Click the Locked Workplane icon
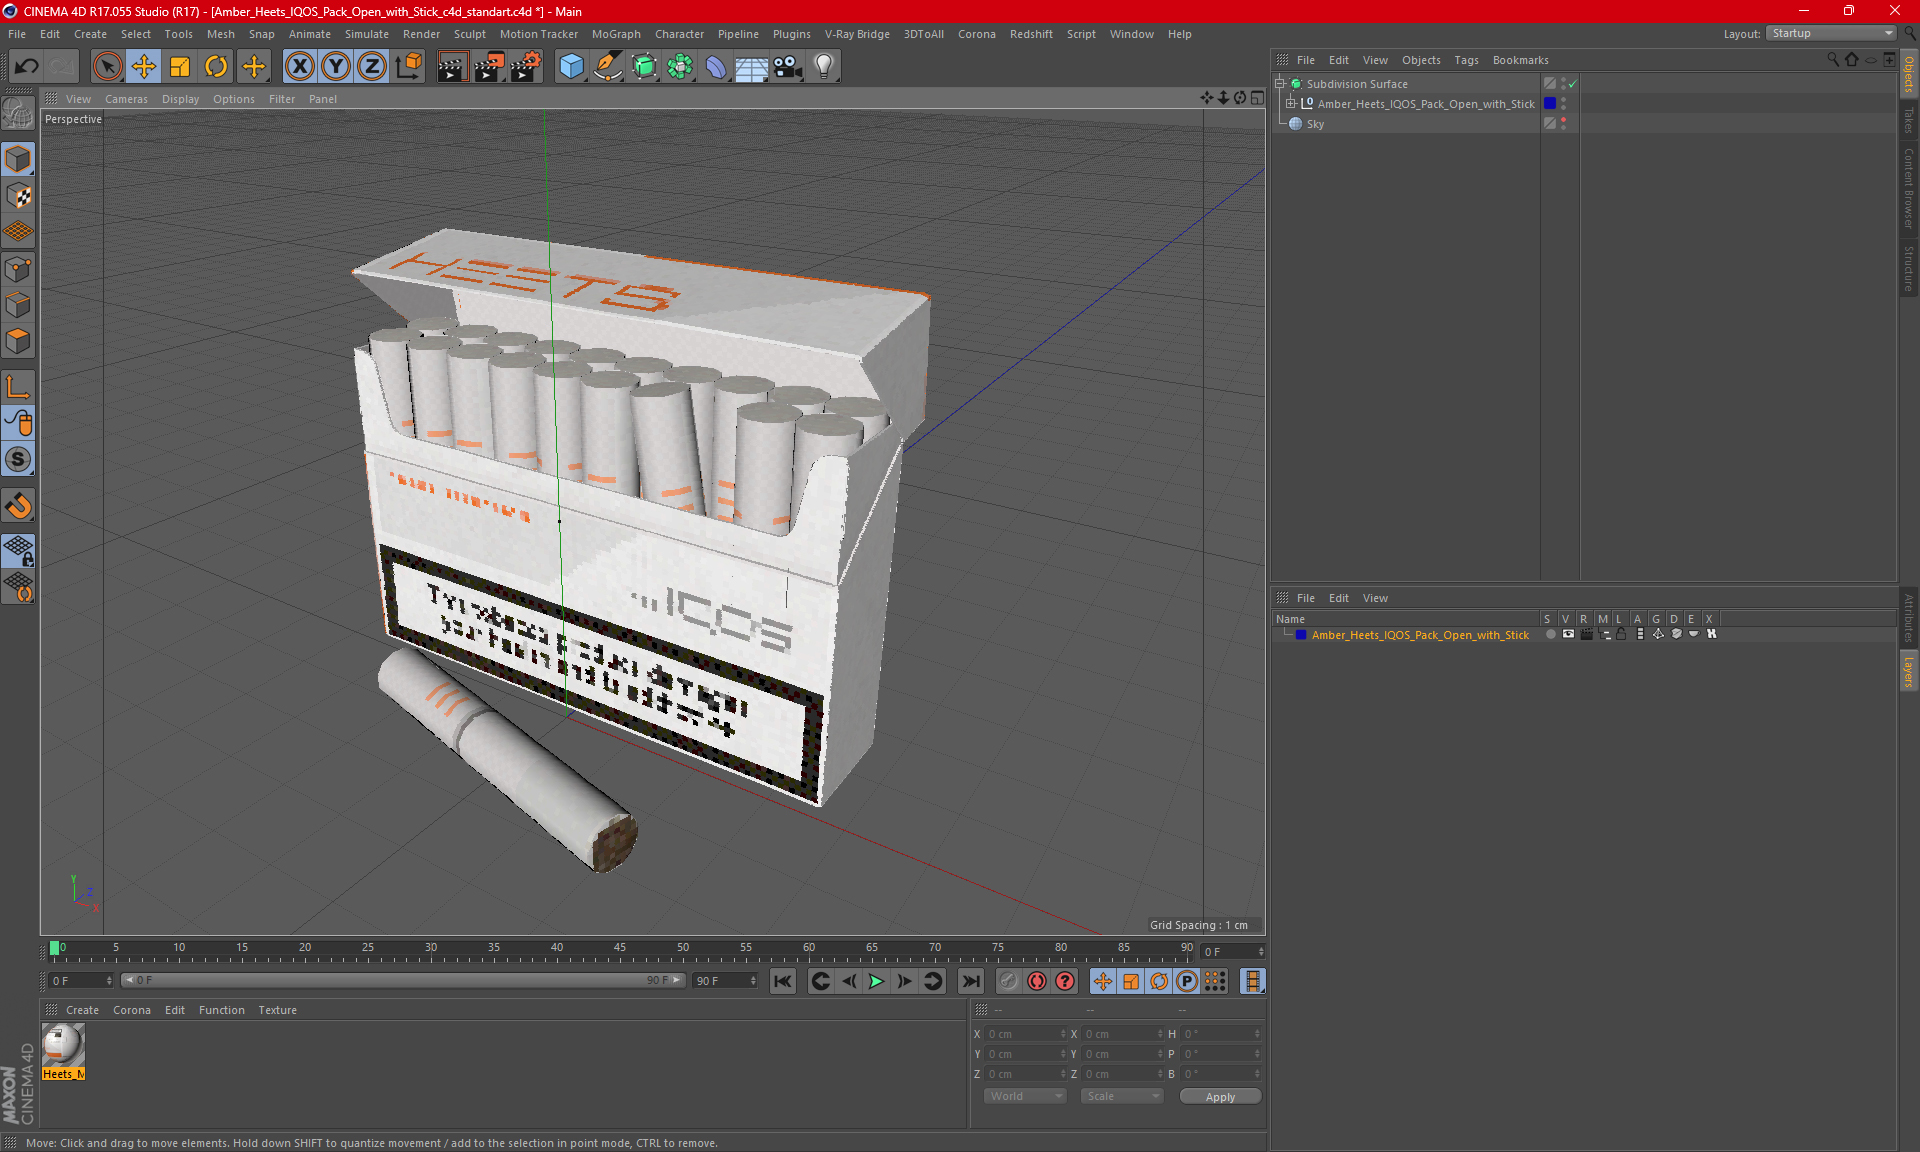 click(x=18, y=550)
